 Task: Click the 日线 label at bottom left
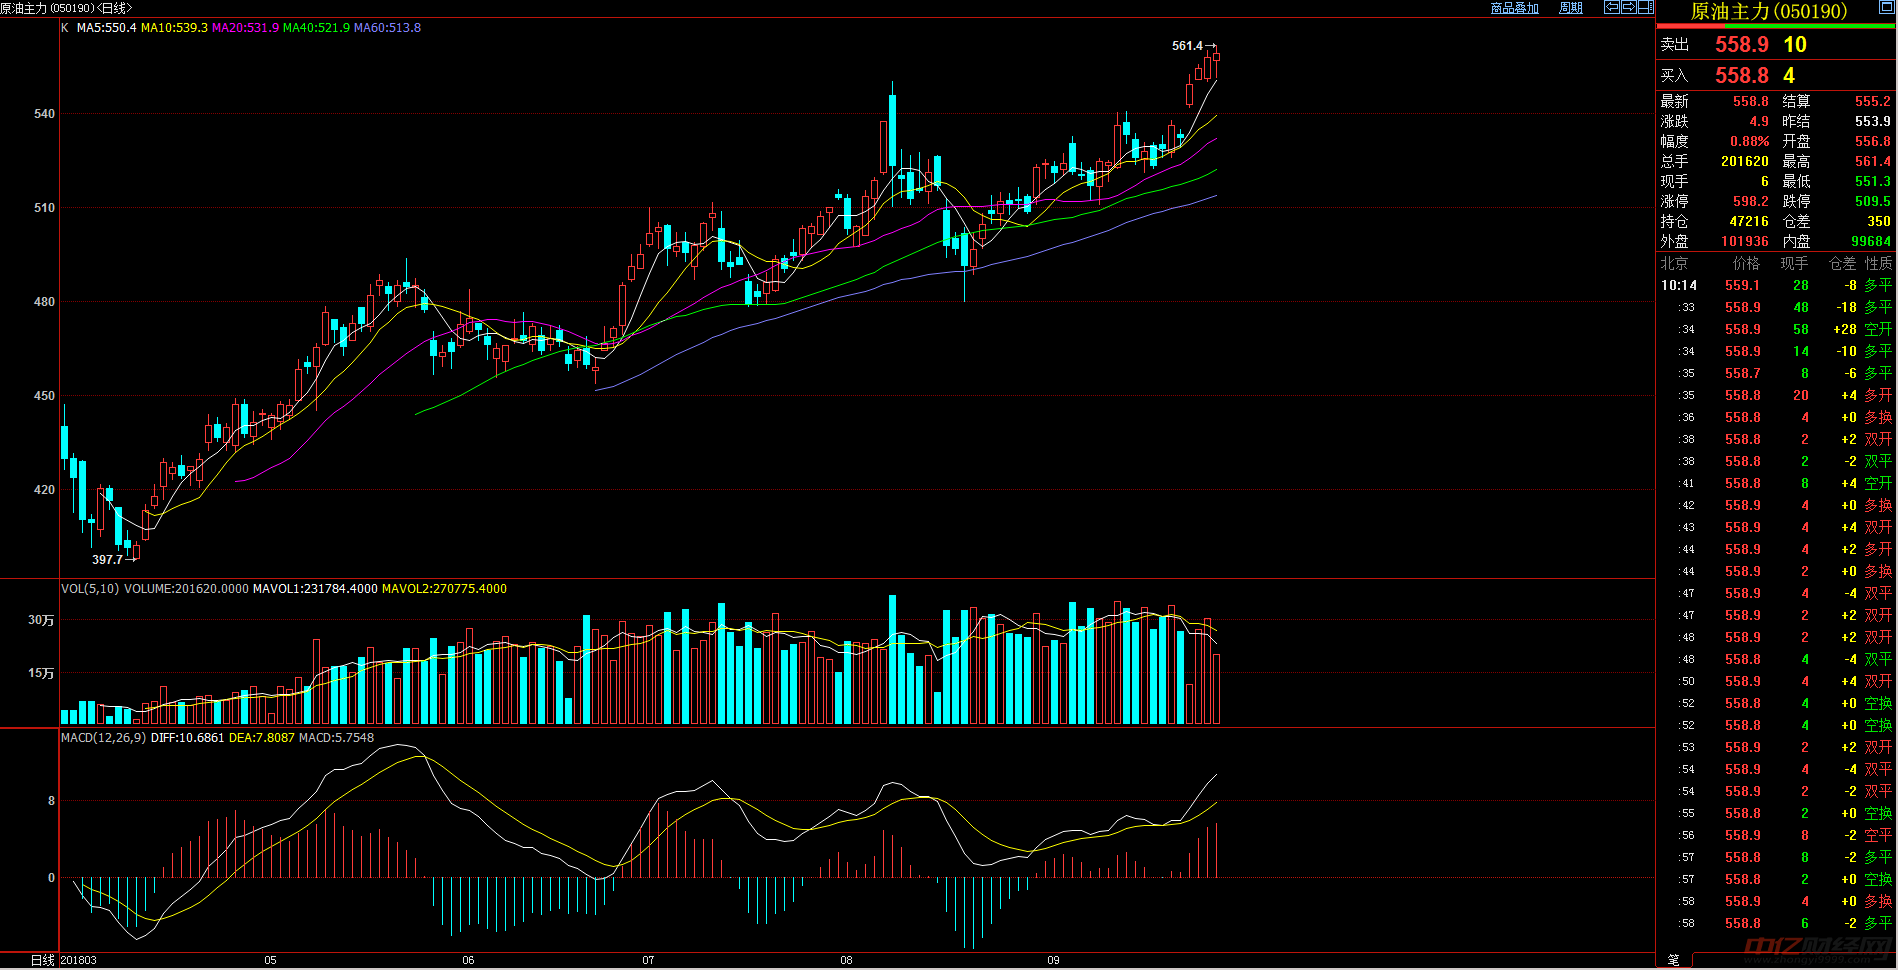click(42, 960)
